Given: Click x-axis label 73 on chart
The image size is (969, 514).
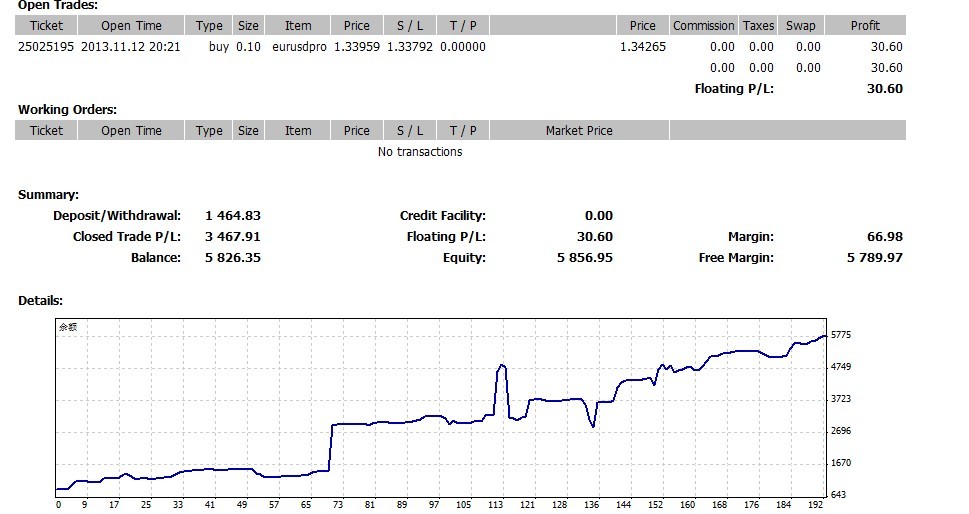Looking at the screenshot, I should 337,505.
